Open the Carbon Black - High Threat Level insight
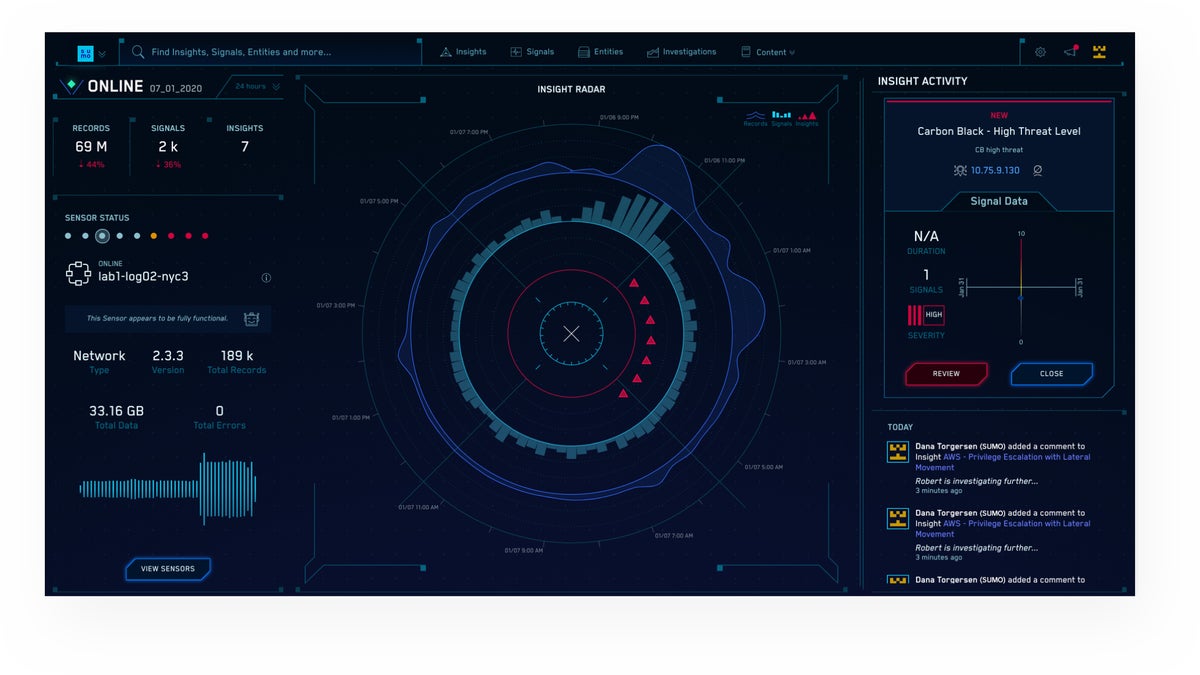The height and width of the screenshot is (675, 1200). [999, 131]
